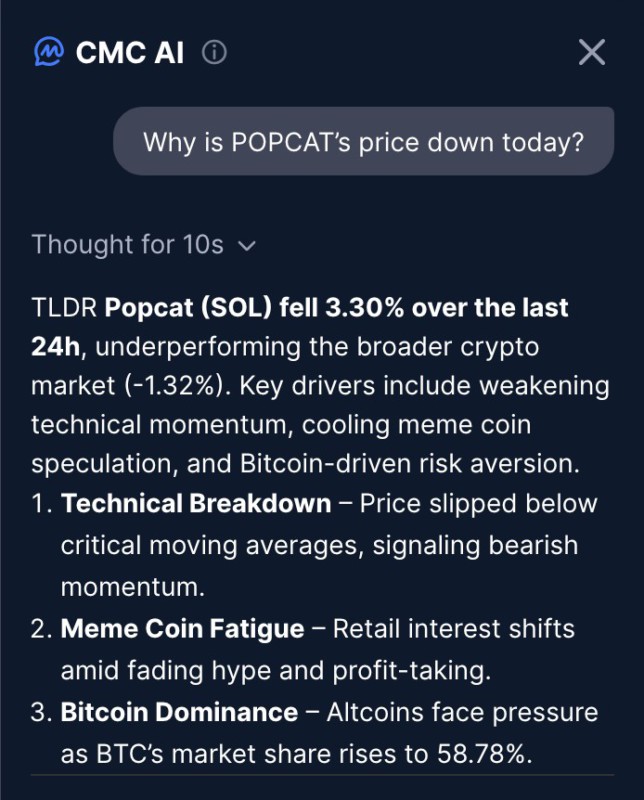Viewport: 644px width, 800px height.
Task: Click the 'Technical Breakdown' heading
Action: pos(196,503)
